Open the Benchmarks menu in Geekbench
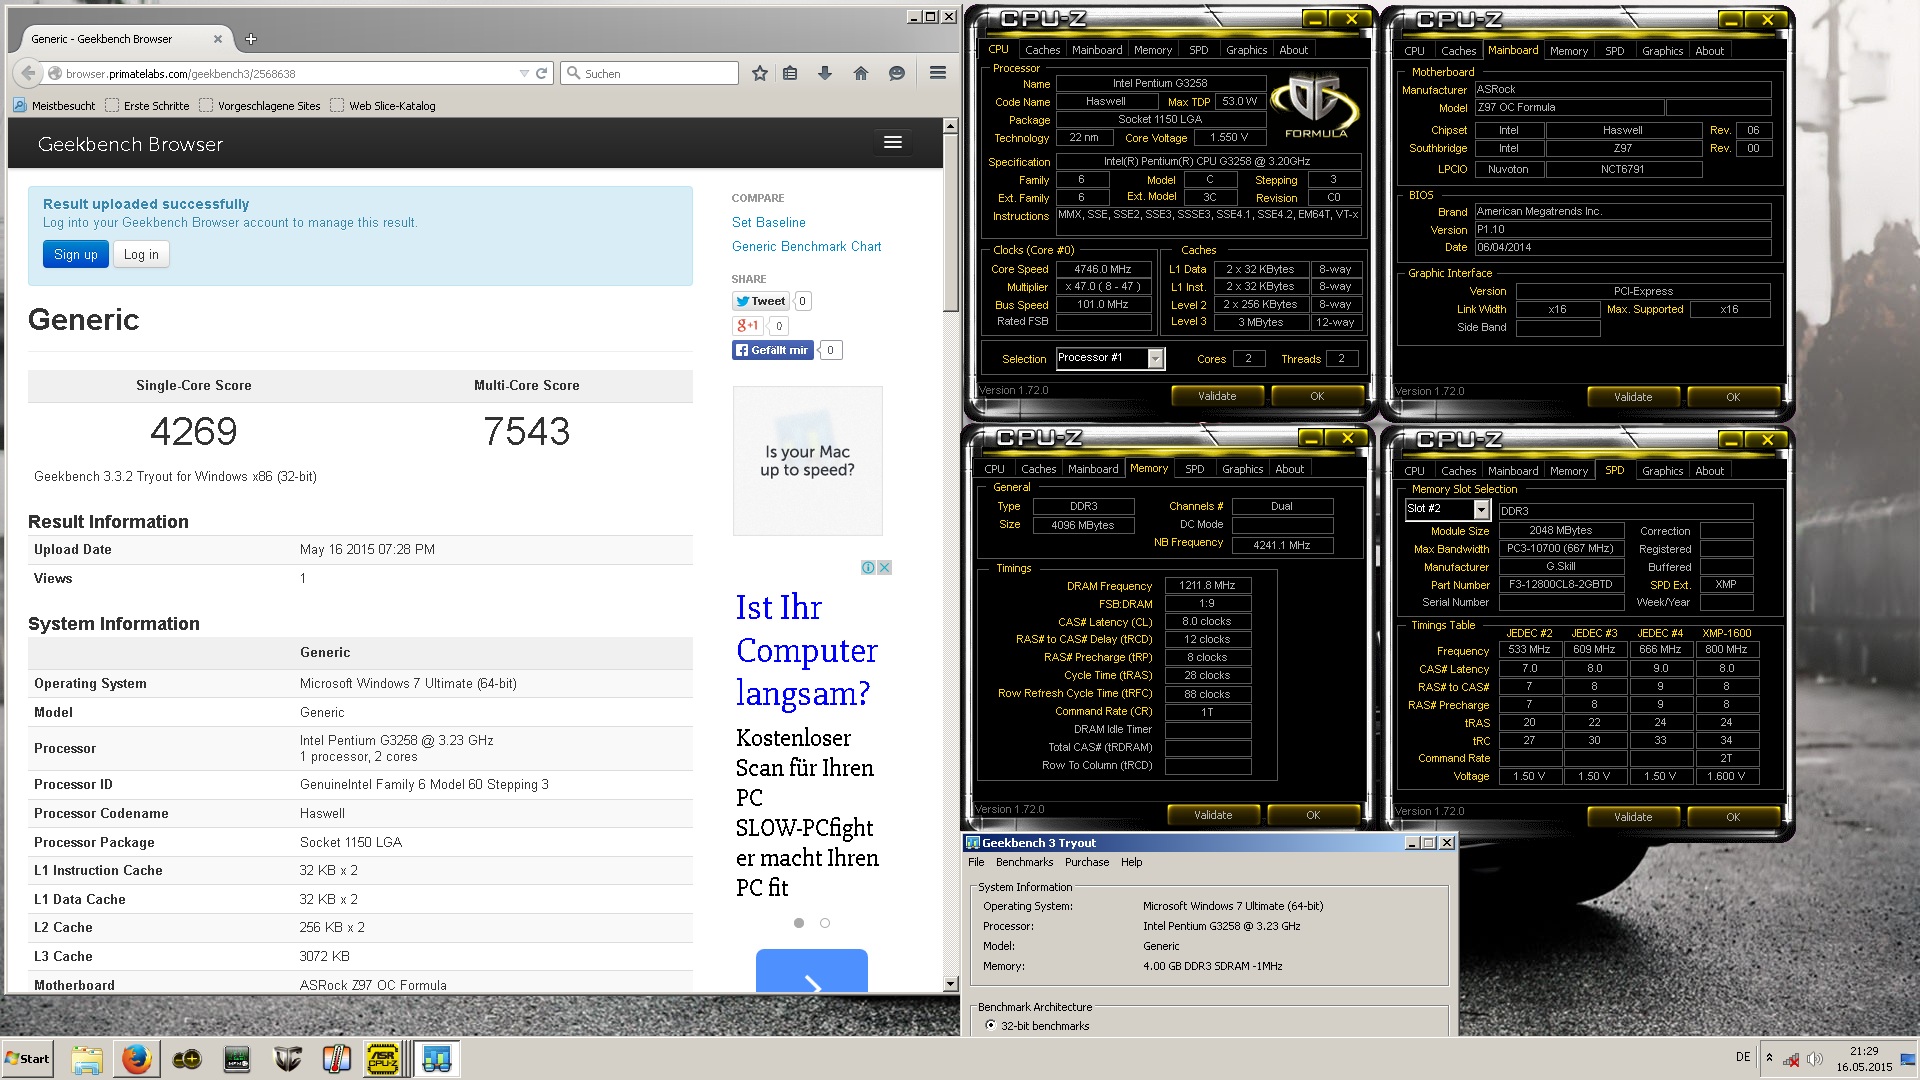This screenshot has width=1920, height=1080. (x=1024, y=862)
